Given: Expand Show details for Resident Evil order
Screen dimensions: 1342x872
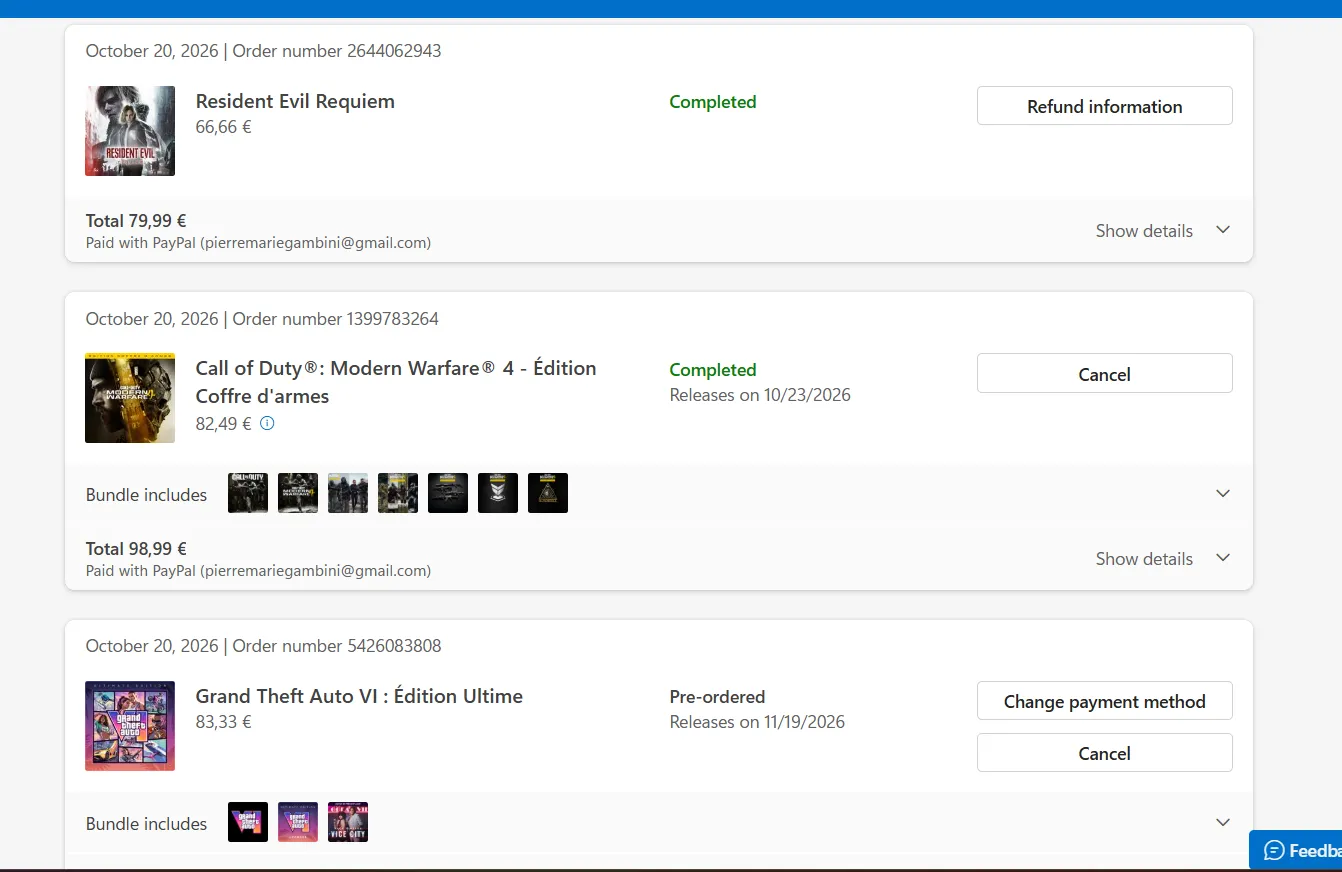Looking at the screenshot, I should point(1163,231).
